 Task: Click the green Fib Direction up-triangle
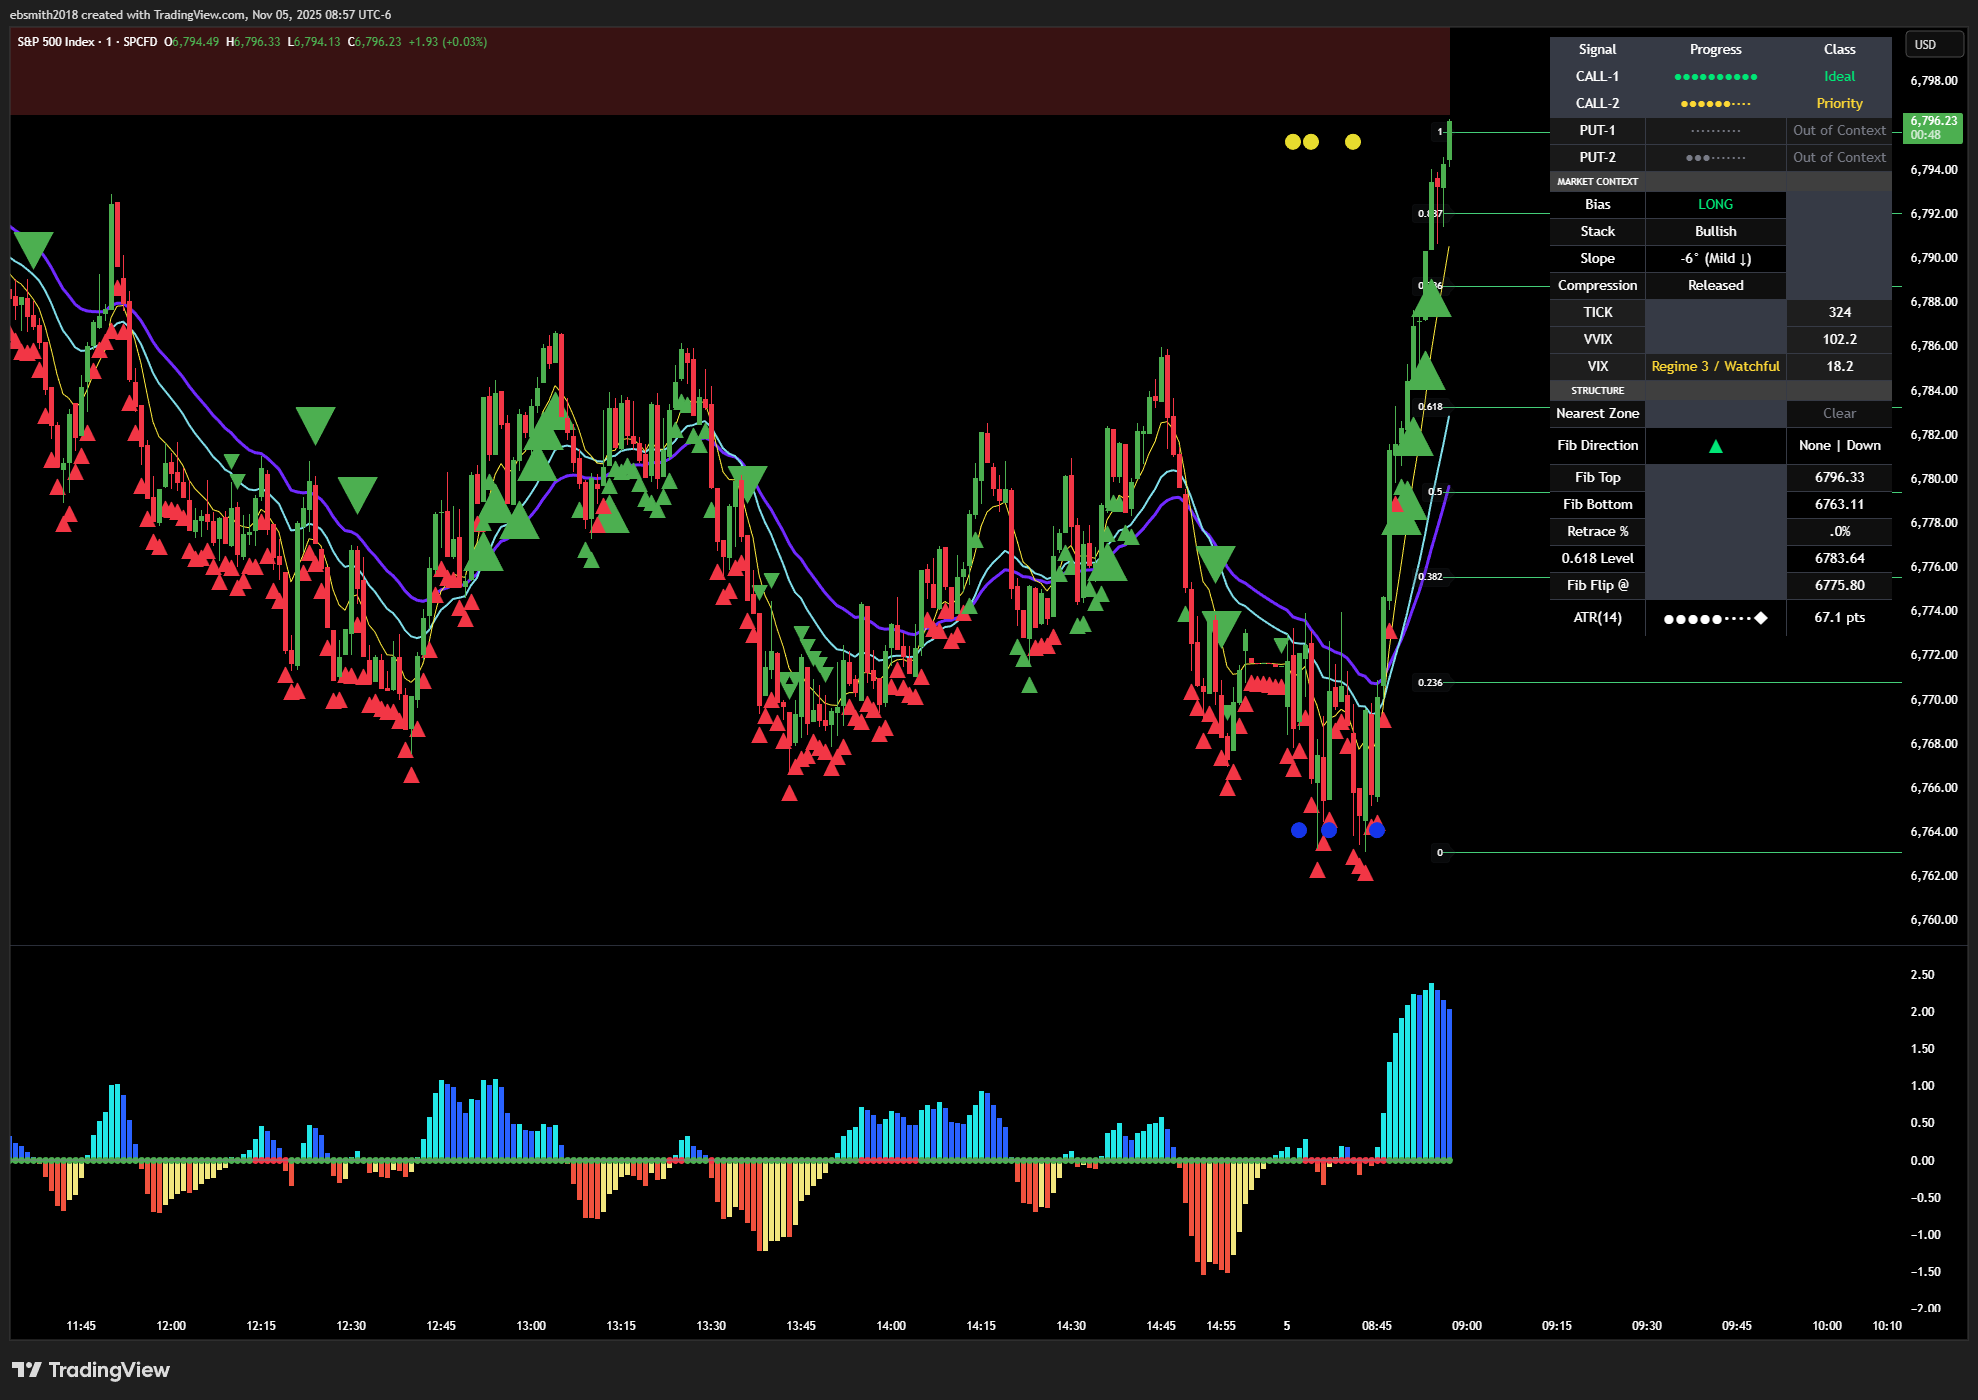point(1715,446)
